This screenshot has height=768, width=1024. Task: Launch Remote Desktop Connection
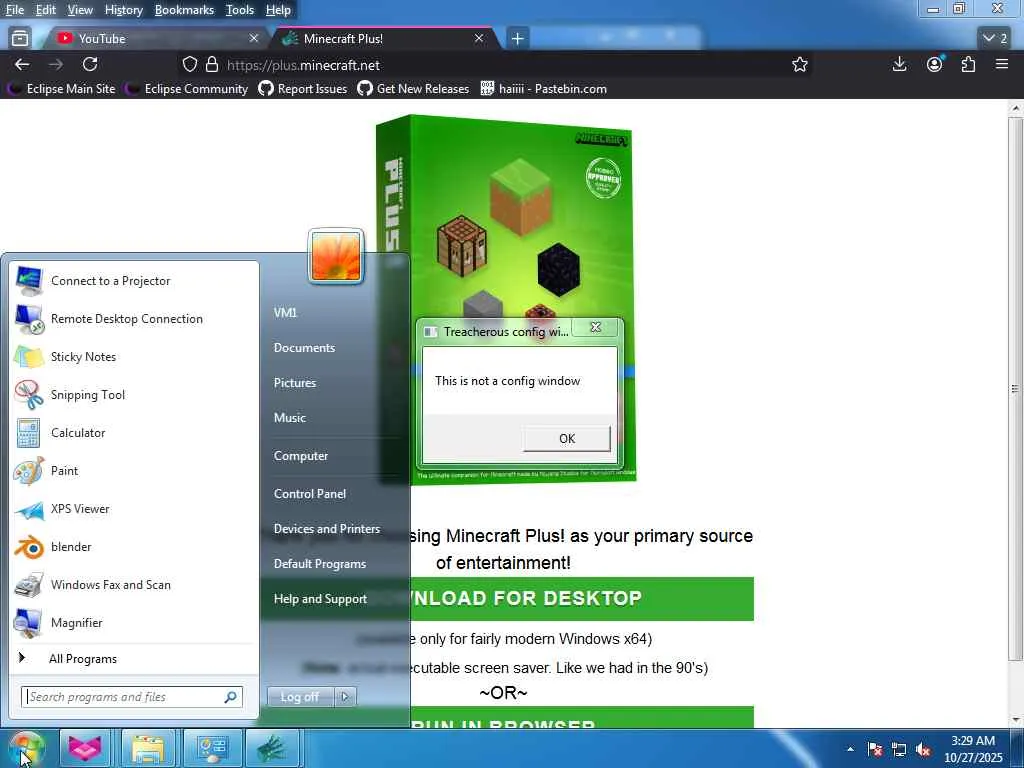coord(134,319)
